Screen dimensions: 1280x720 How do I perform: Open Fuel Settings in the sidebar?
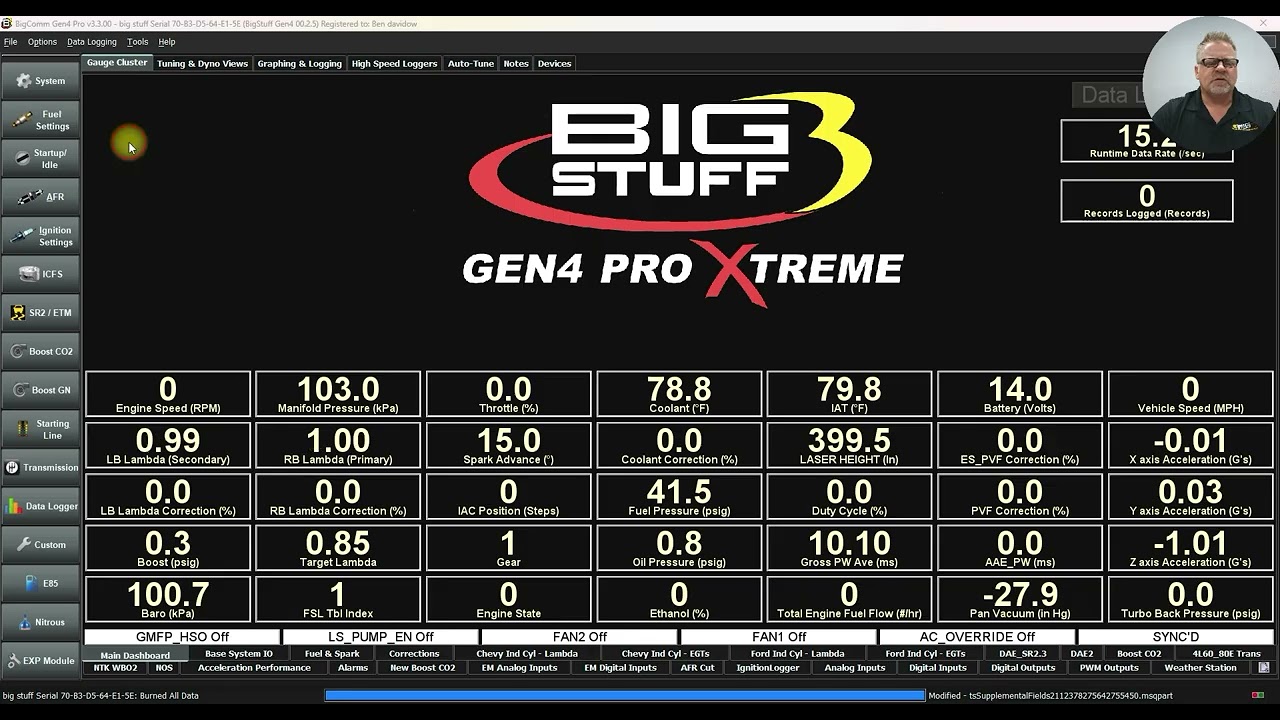click(x=41, y=120)
